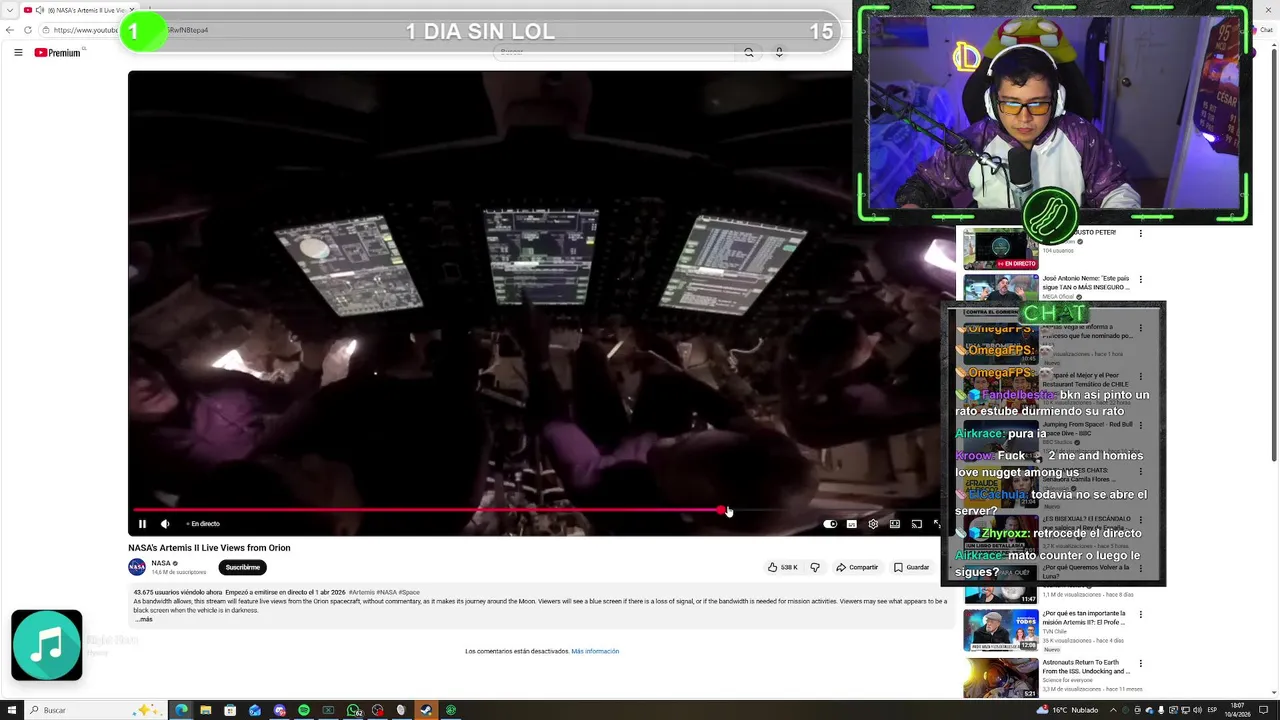1280x720 pixels.
Task: Open the NASA channel avatar
Action: pos(137,567)
